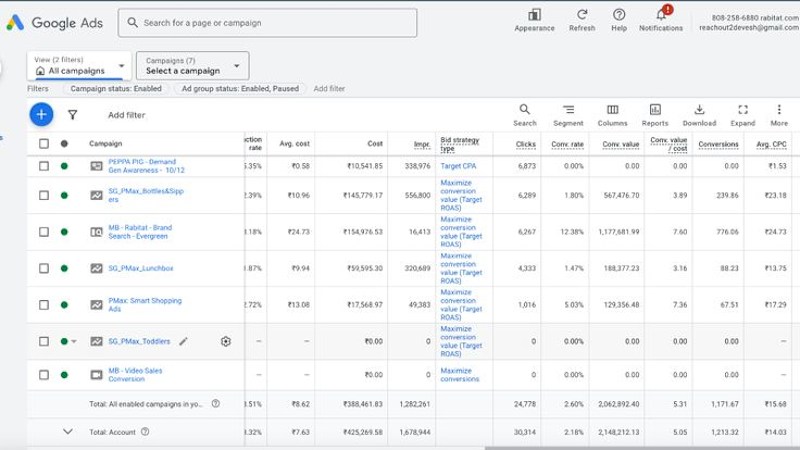Sort by the Cost column header
800x450 pixels.
click(x=375, y=143)
